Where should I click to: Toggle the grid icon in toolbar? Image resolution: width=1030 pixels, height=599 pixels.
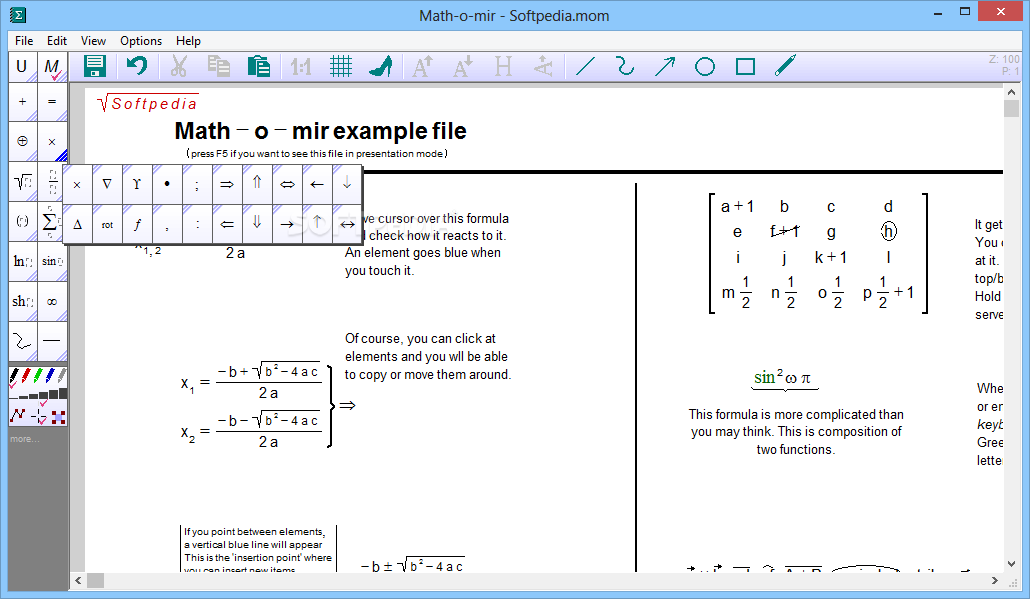coord(341,66)
